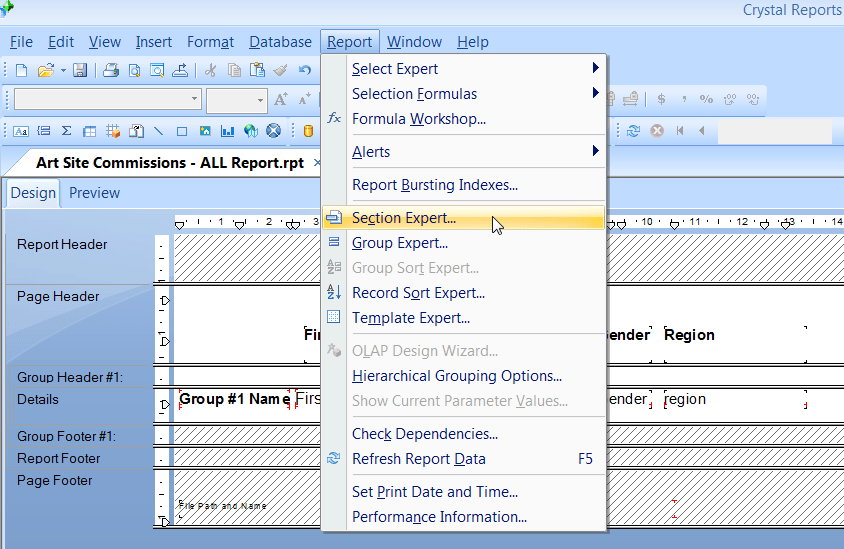
Task: Click the Cut scissors icon
Action: [x=210, y=70]
